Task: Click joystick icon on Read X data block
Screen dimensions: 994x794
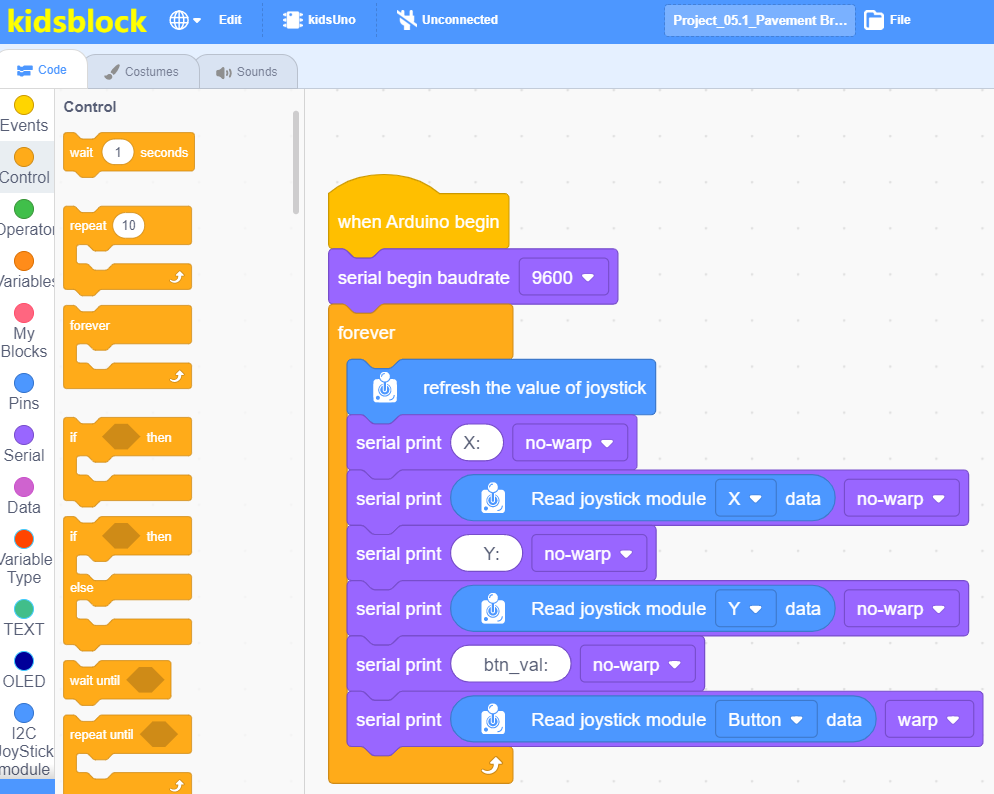Action: 493,498
